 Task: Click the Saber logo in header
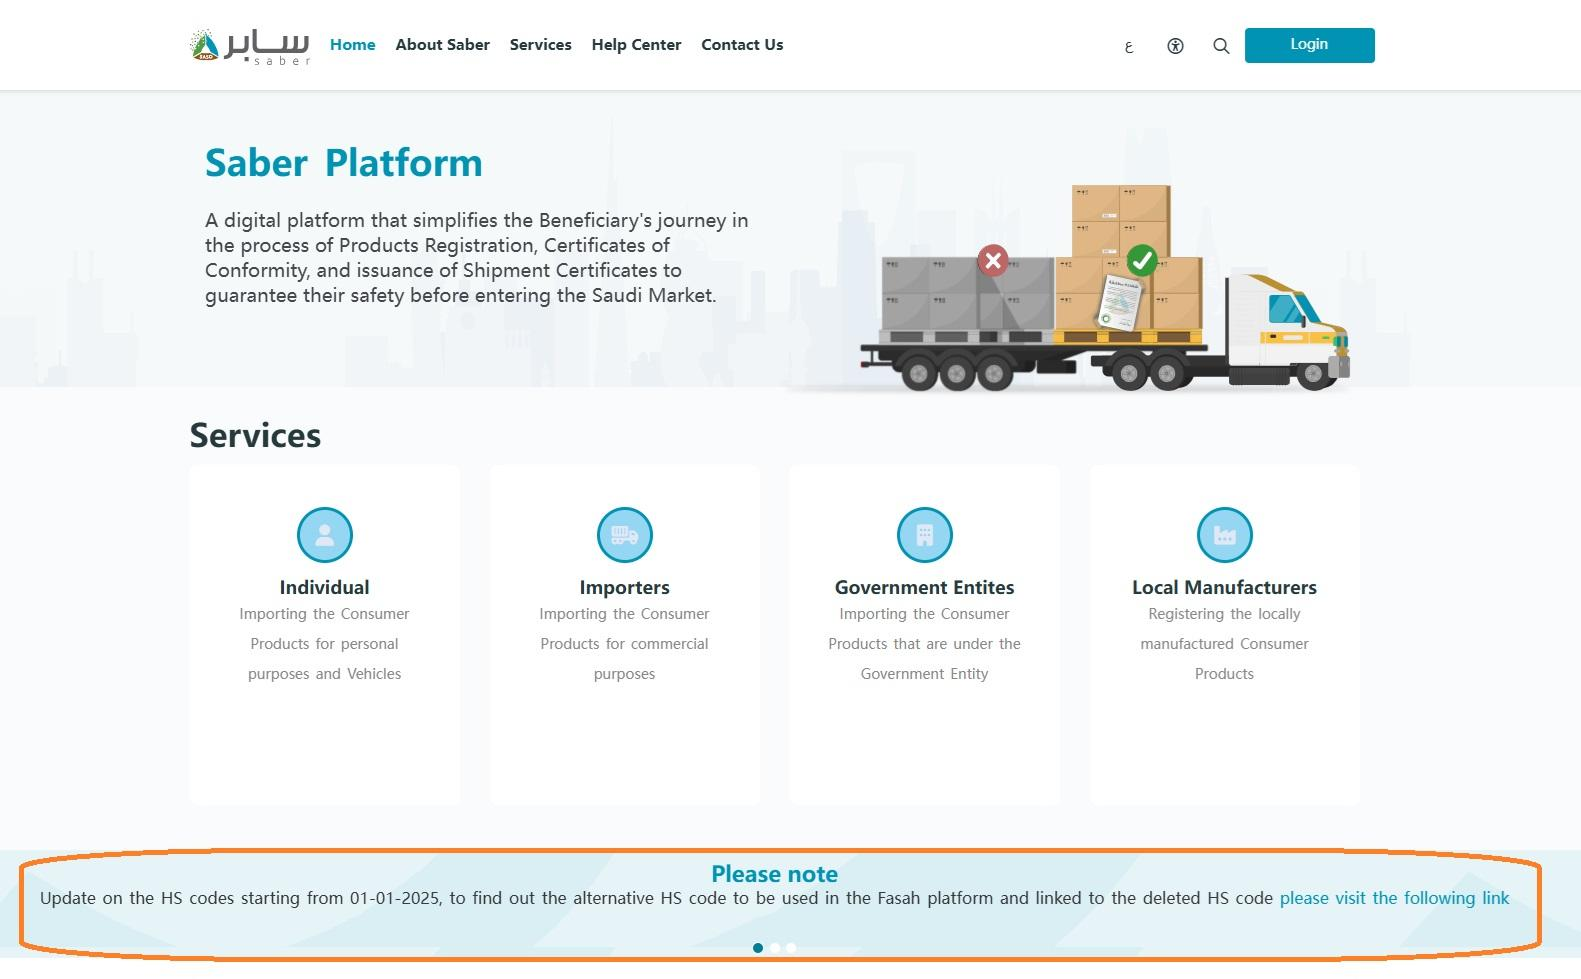tap(250, 46)
